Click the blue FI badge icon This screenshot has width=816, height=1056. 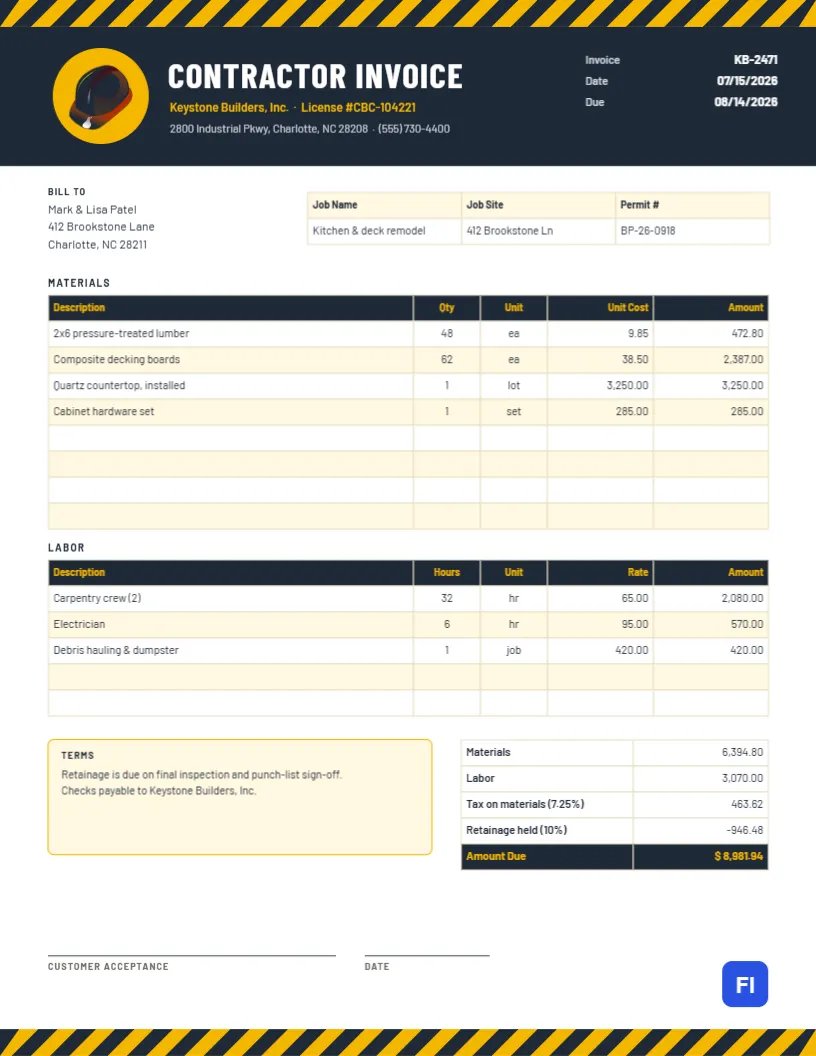[745, 984]
